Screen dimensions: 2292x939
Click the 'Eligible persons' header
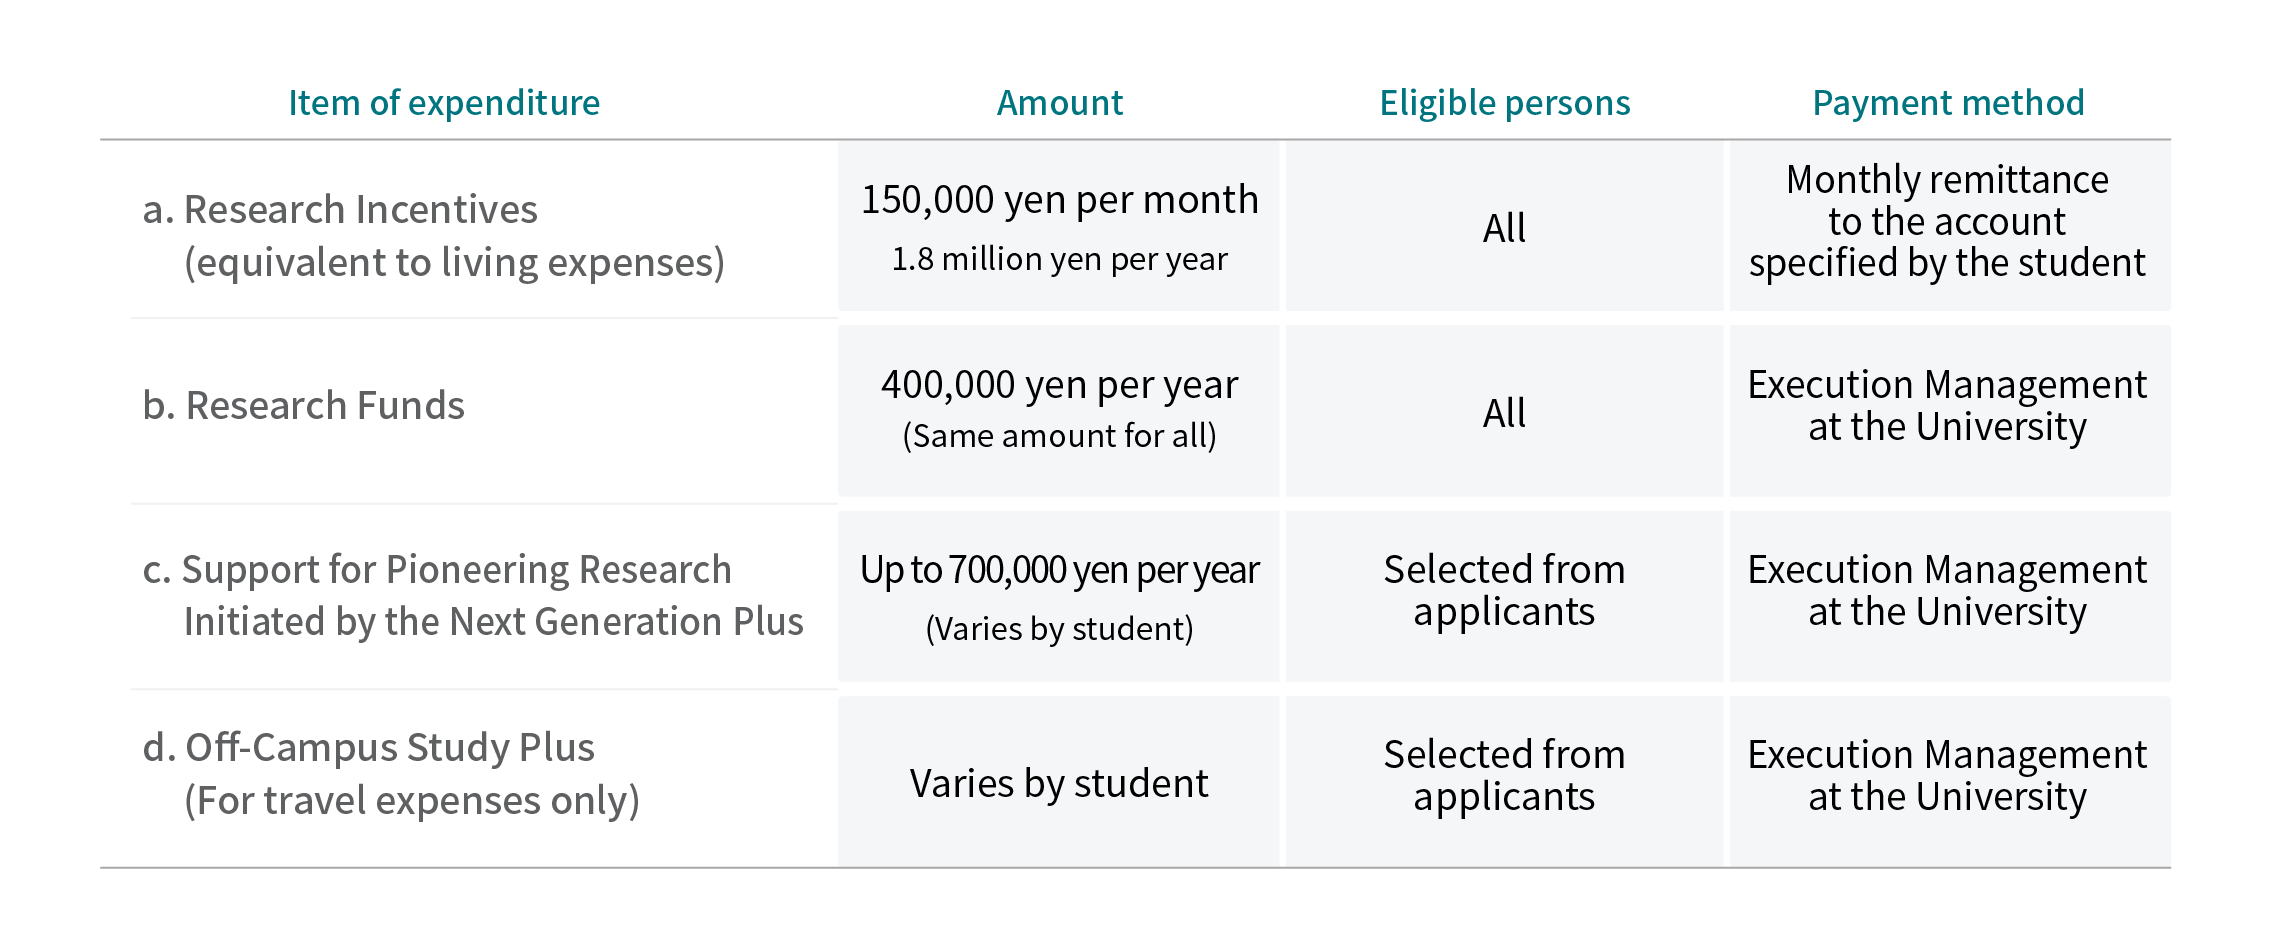coord(1505,103)
